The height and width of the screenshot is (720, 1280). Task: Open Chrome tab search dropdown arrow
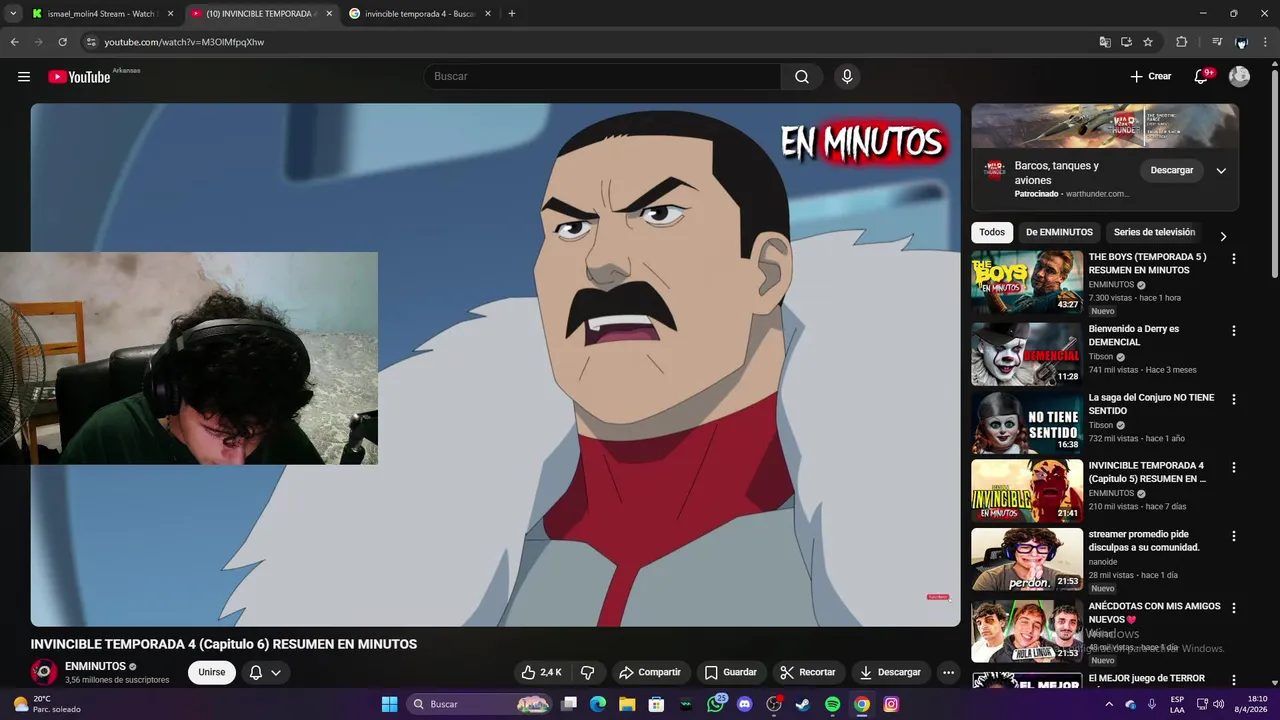pyautogui.click(x=13, y=14)
